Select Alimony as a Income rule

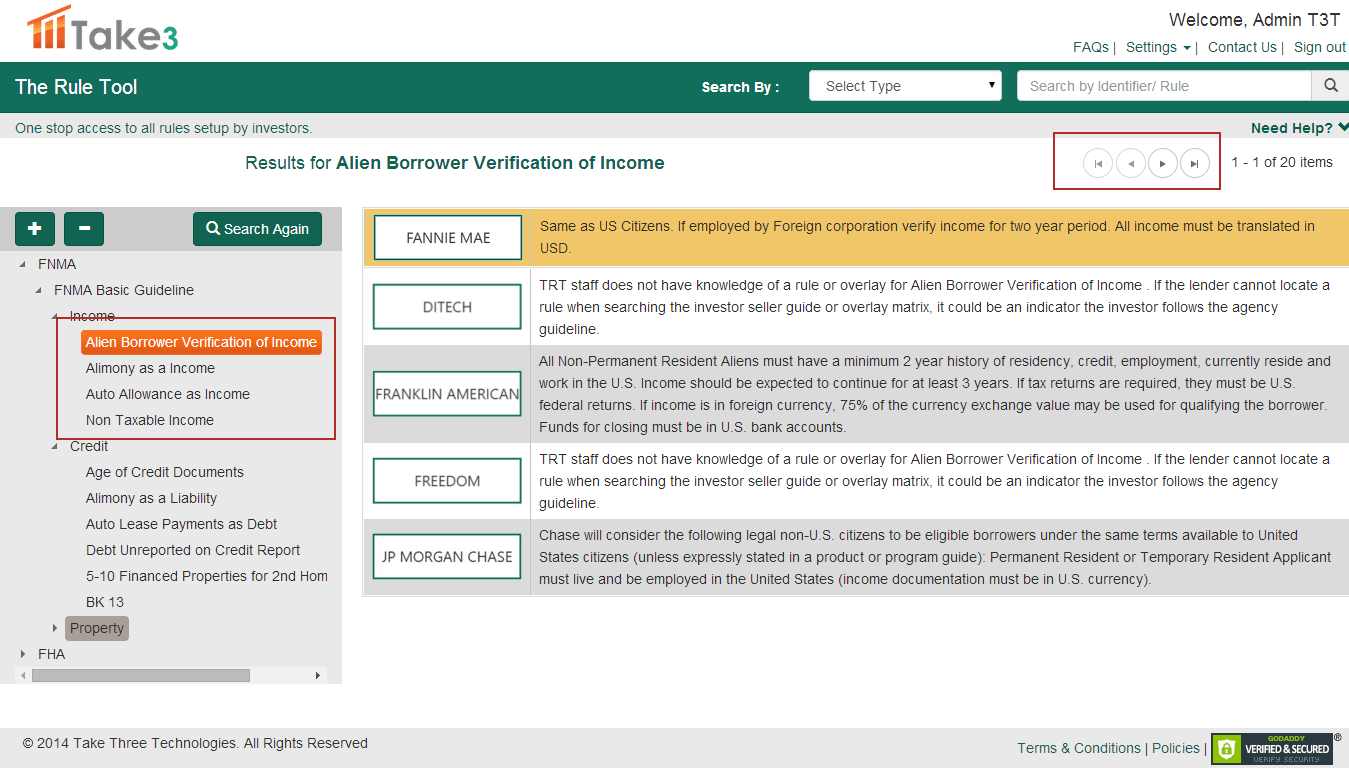[x=150, y=368]
